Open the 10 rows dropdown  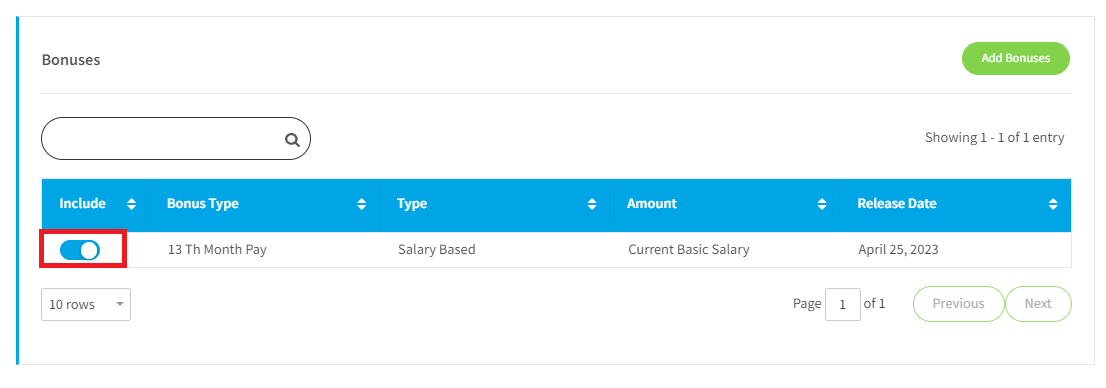(86, 305)
